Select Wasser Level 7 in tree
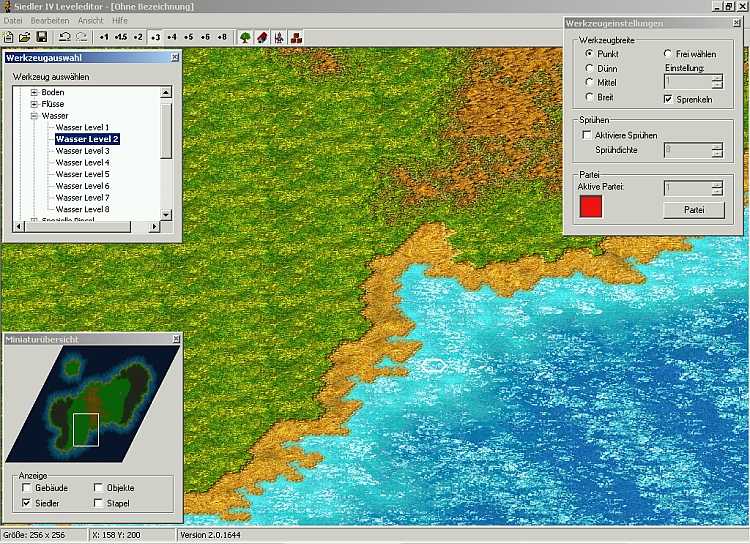750x544 pixels. (x=82, y=198)
